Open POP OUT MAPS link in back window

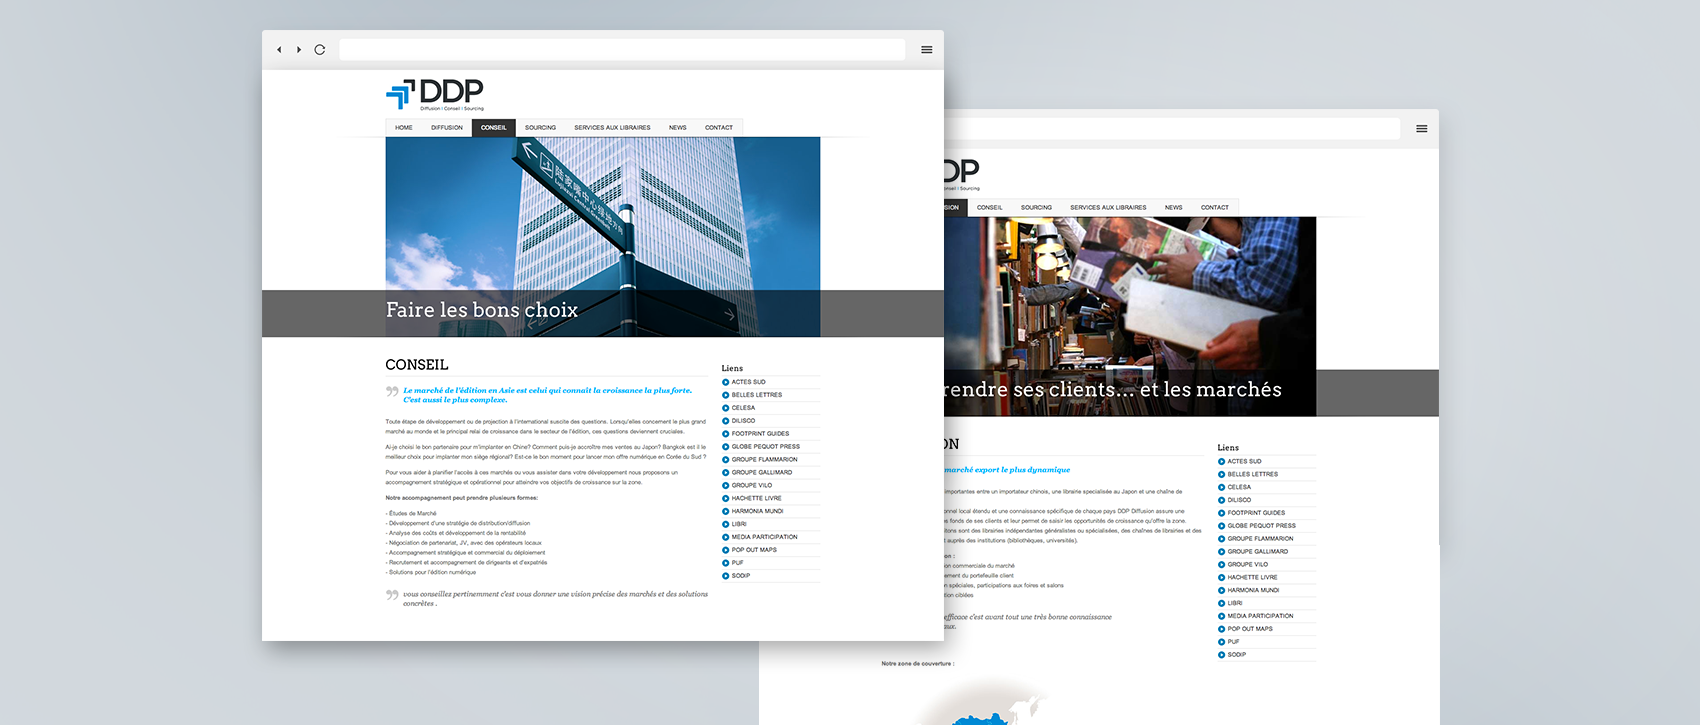(1250, 629)
